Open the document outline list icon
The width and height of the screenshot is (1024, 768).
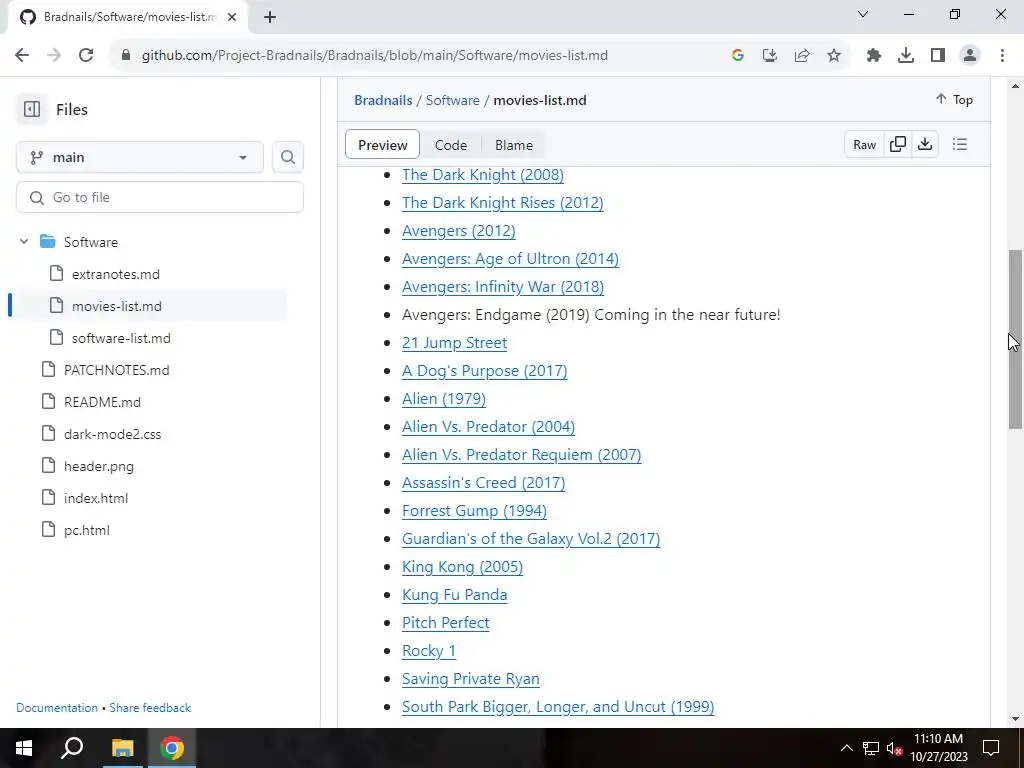point(959,144)
